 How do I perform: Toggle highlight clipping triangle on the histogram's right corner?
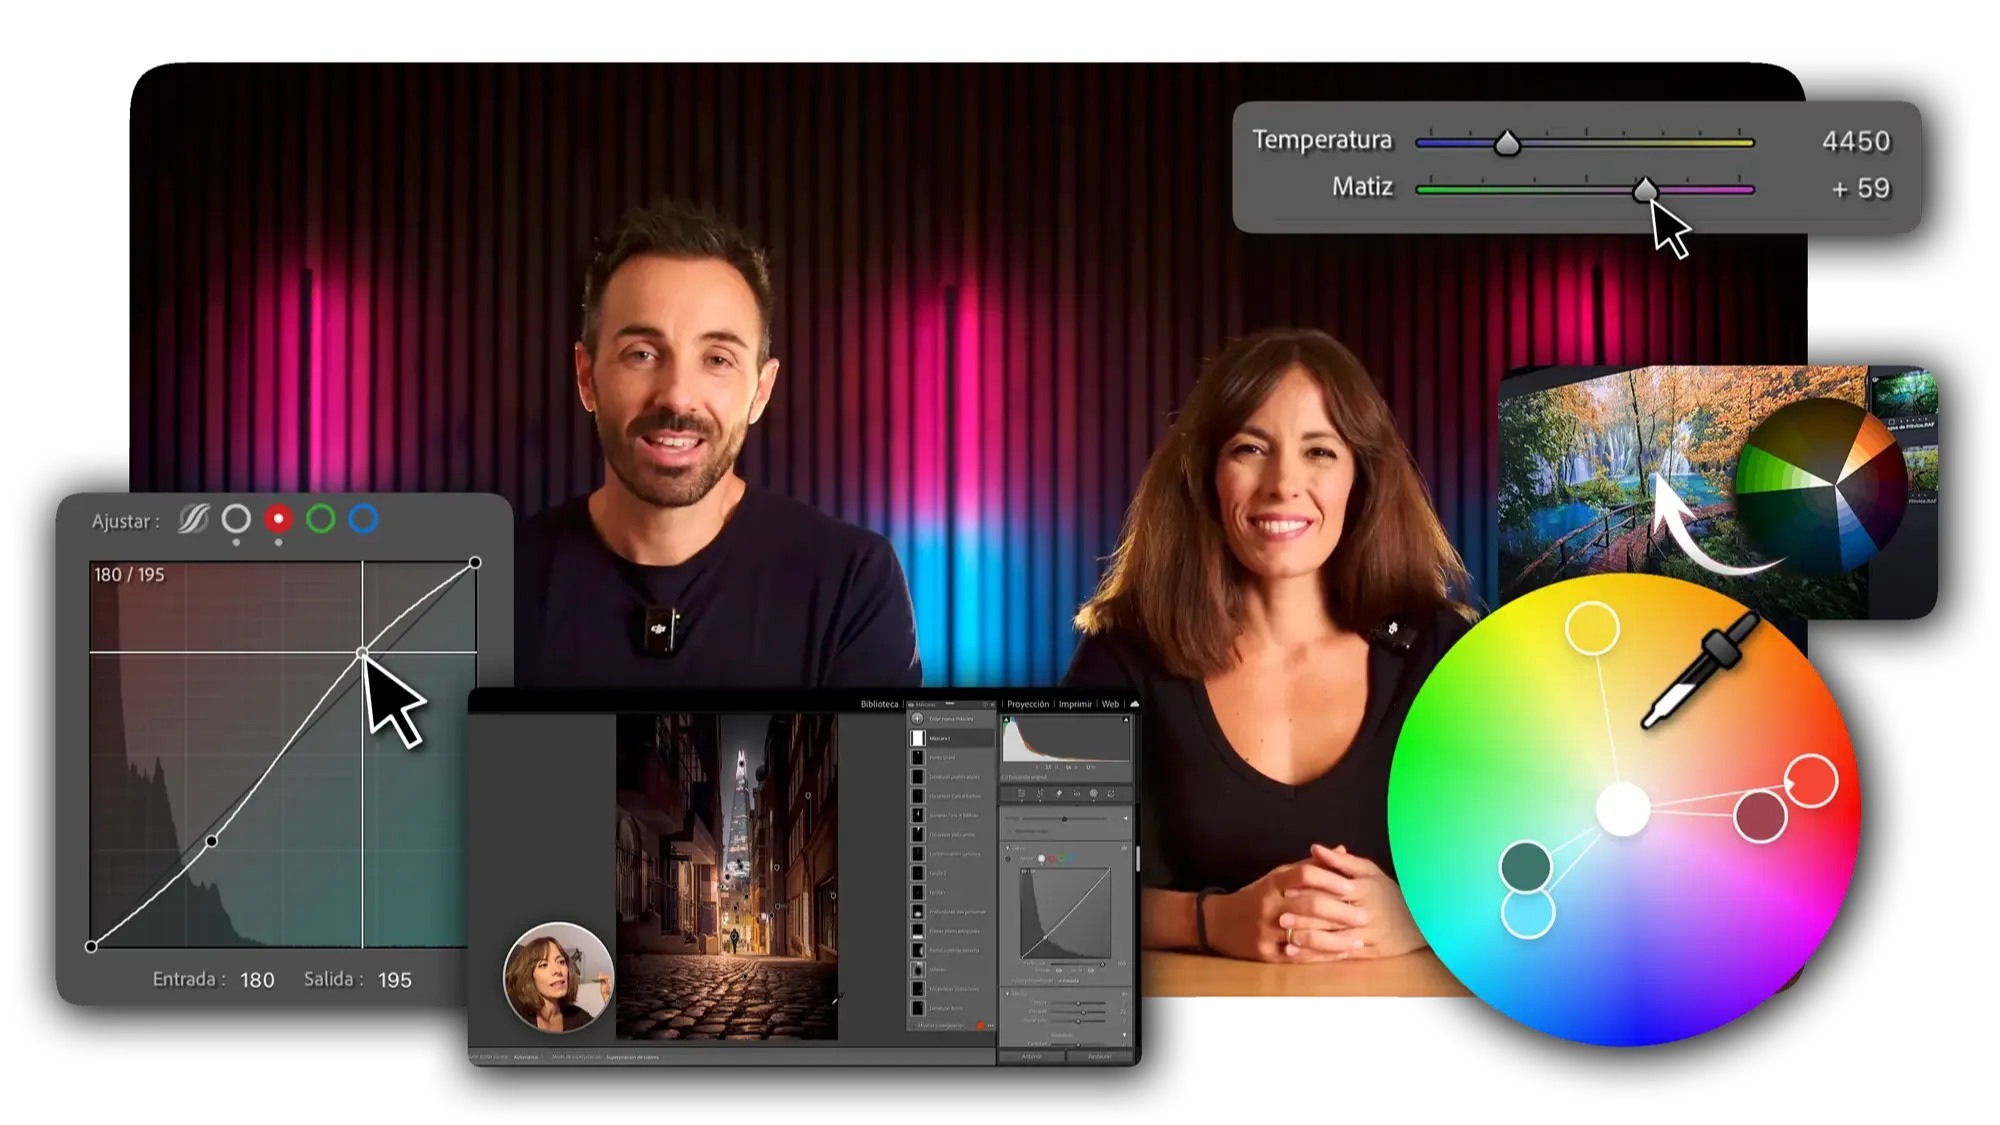1126,719
